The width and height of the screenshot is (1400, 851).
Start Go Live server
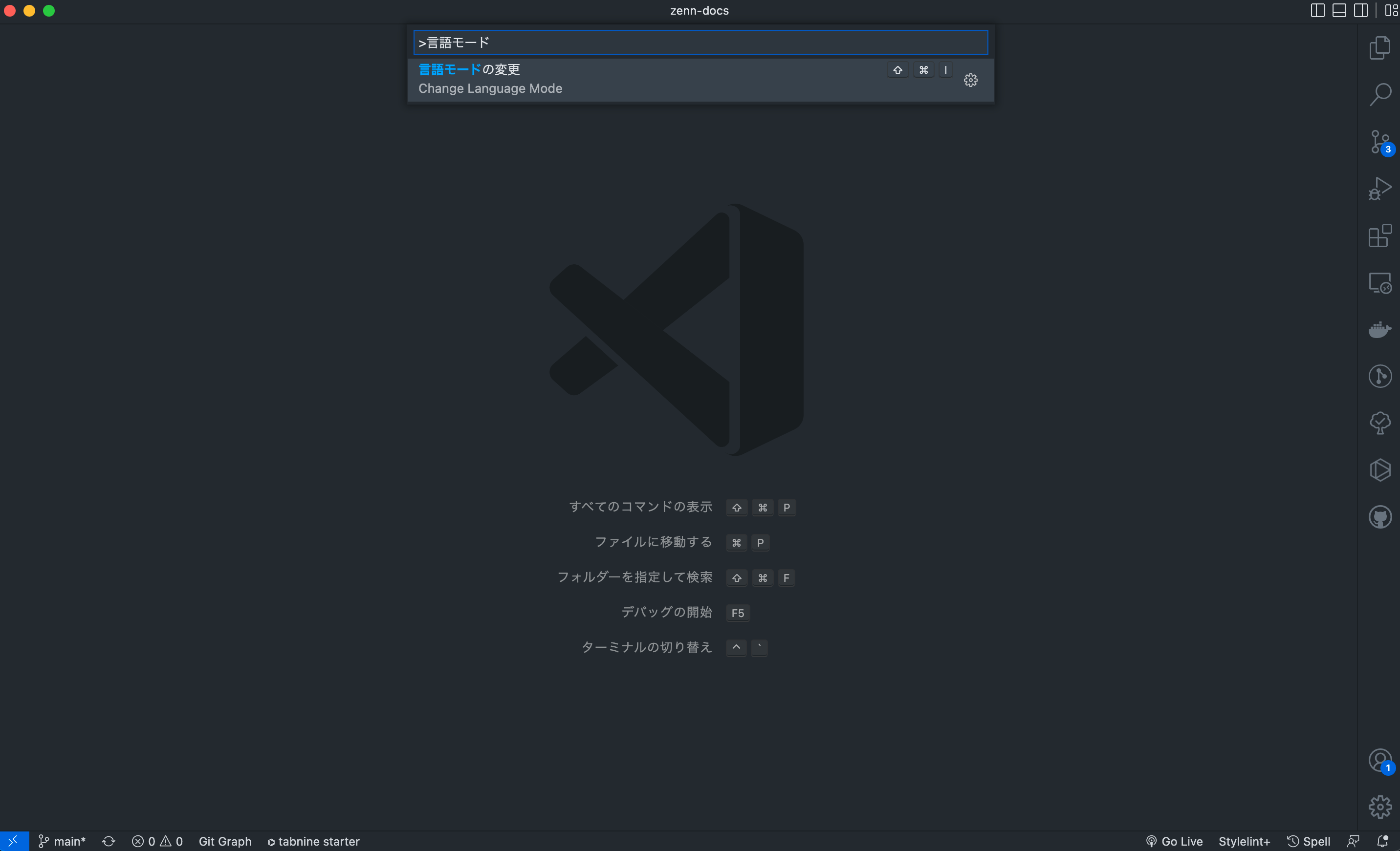tap(1174, 841)
